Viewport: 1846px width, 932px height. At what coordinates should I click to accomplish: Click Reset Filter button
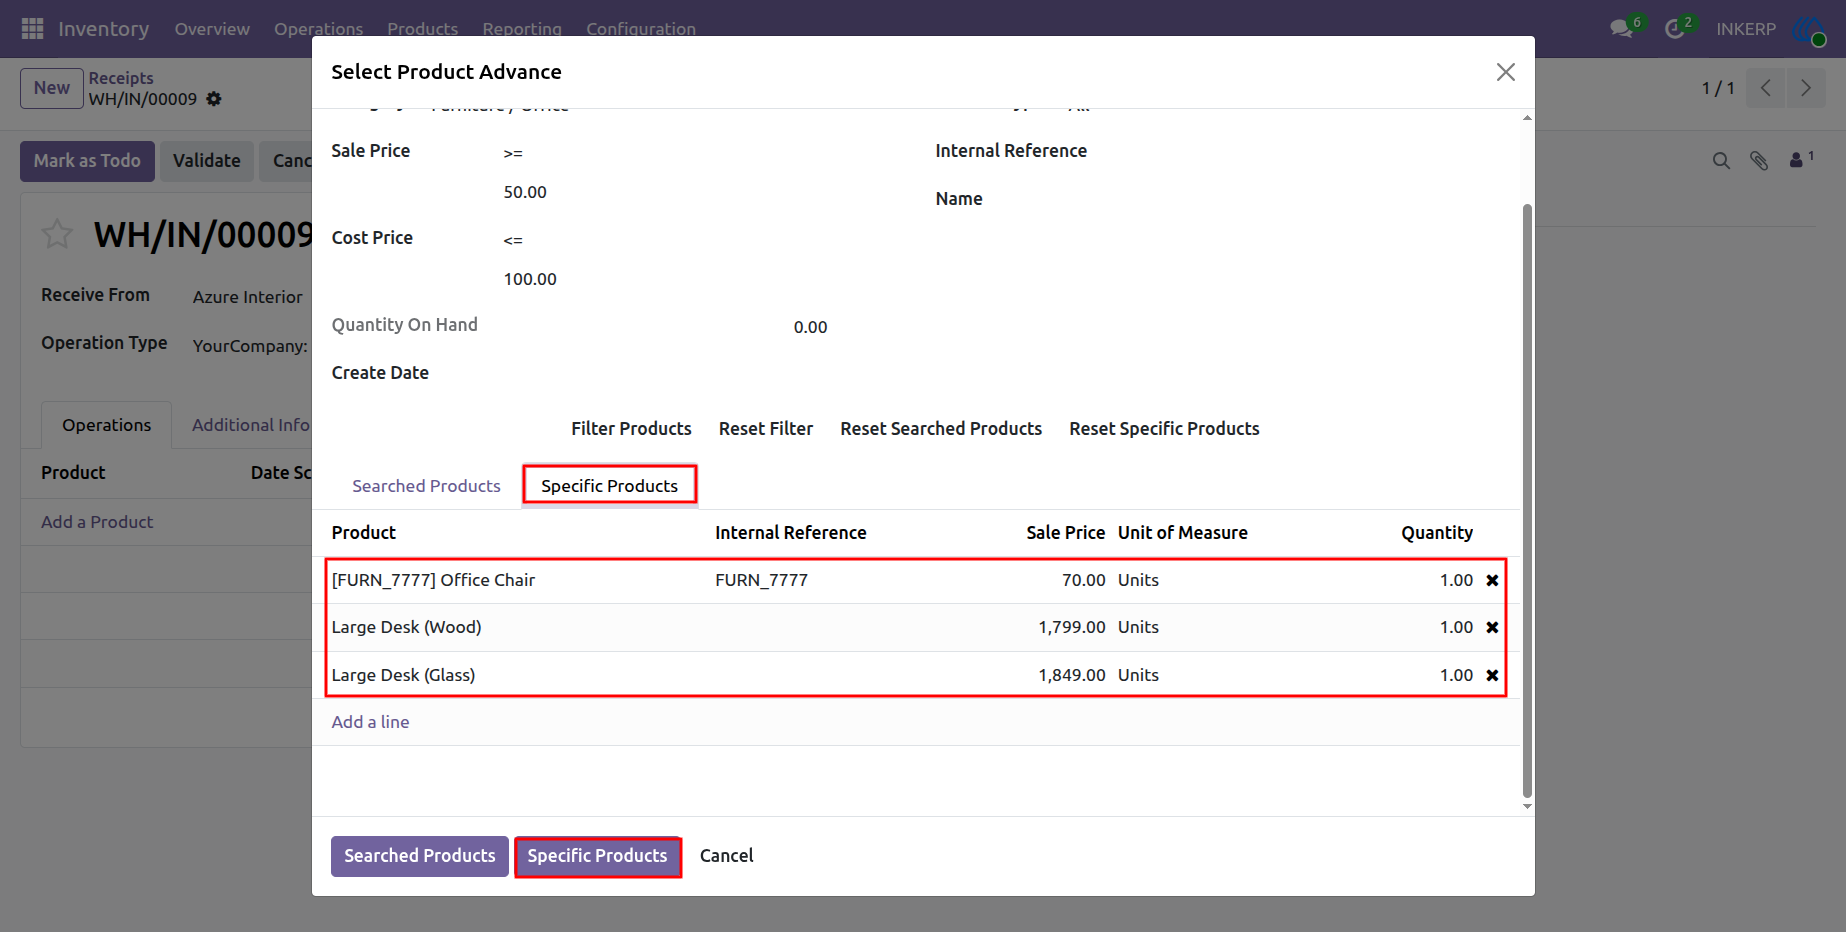(766, 428)
